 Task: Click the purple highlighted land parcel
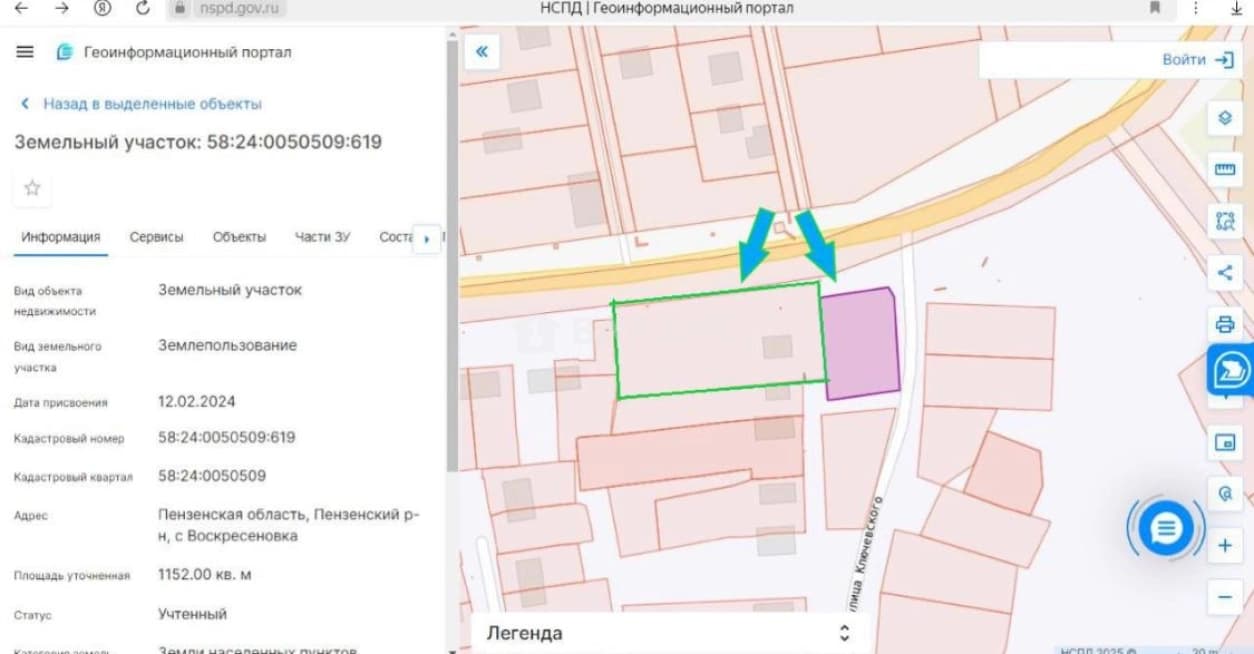pyautogui.click(x=861, y=343)
